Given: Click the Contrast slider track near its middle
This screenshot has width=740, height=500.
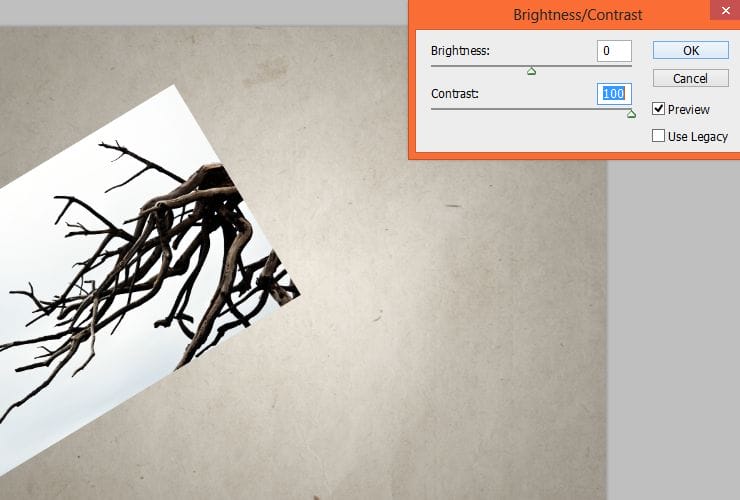Looking at the screenshot, I should [x=531, y=109].
